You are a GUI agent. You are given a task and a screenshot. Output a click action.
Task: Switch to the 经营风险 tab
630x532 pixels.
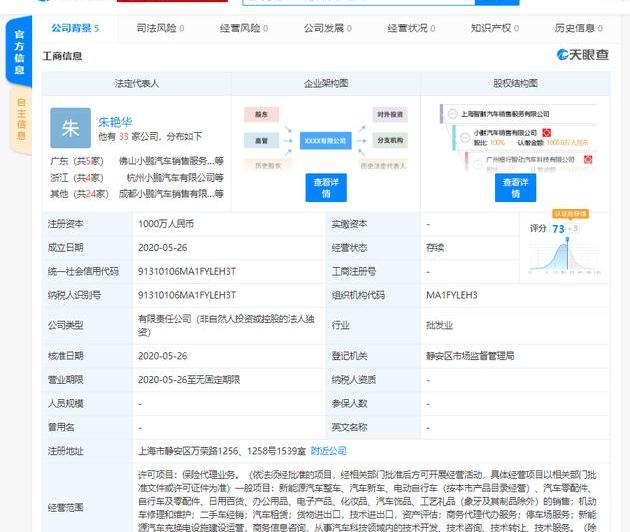coord(244,28)
